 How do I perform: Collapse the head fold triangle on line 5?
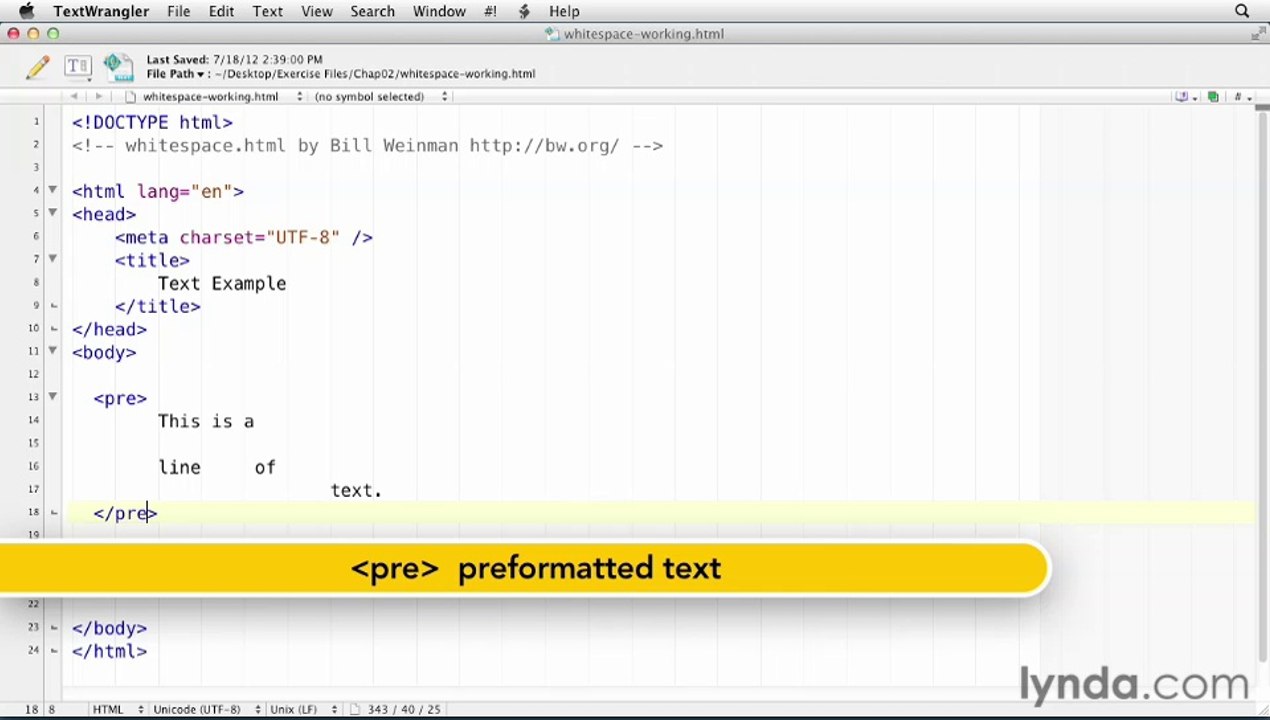pyautogui.click(x=52, y=213)
